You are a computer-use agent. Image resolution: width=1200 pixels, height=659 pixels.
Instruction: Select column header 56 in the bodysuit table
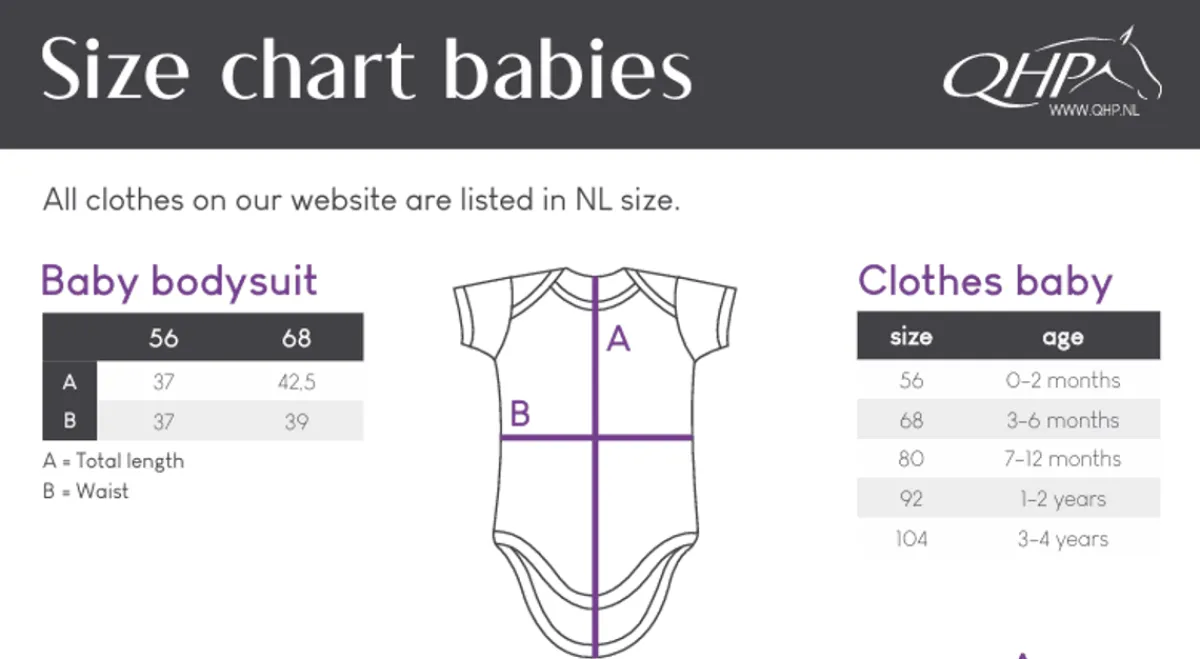163,338
